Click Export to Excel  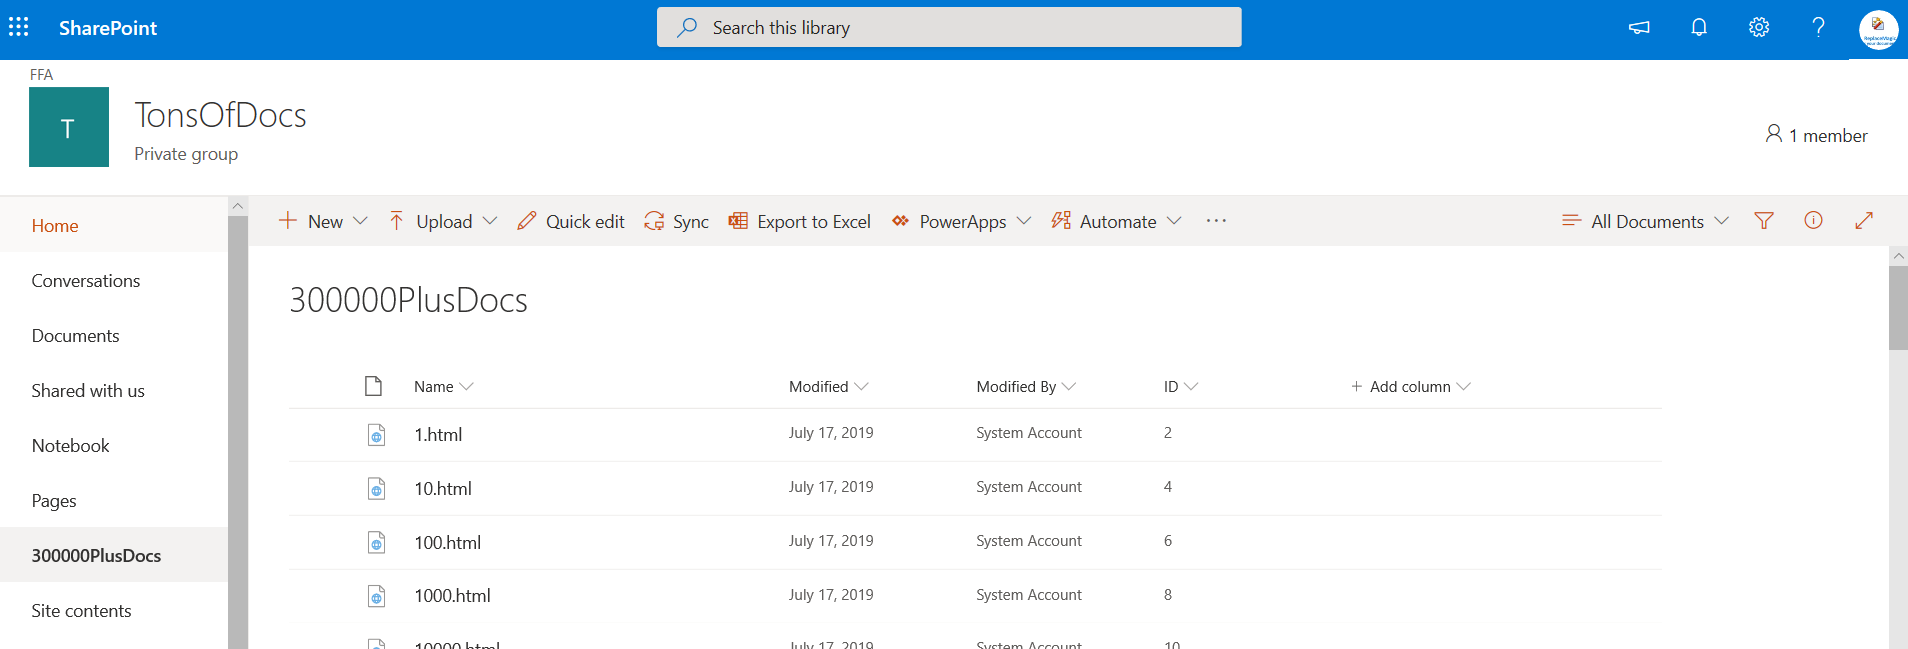[800, 221]
